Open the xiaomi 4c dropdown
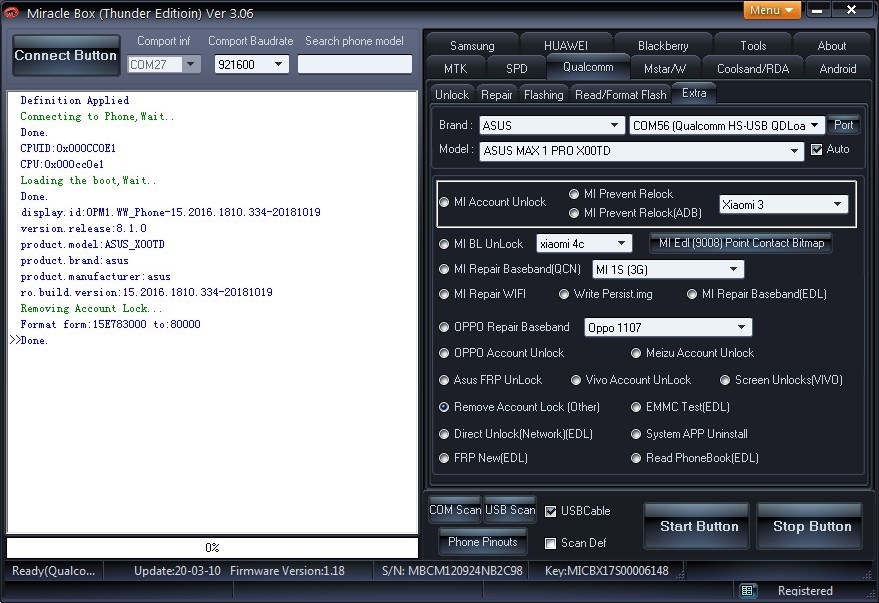Viewport: 879px width, 603px height. pyautogui.click(x=584, y=244)
